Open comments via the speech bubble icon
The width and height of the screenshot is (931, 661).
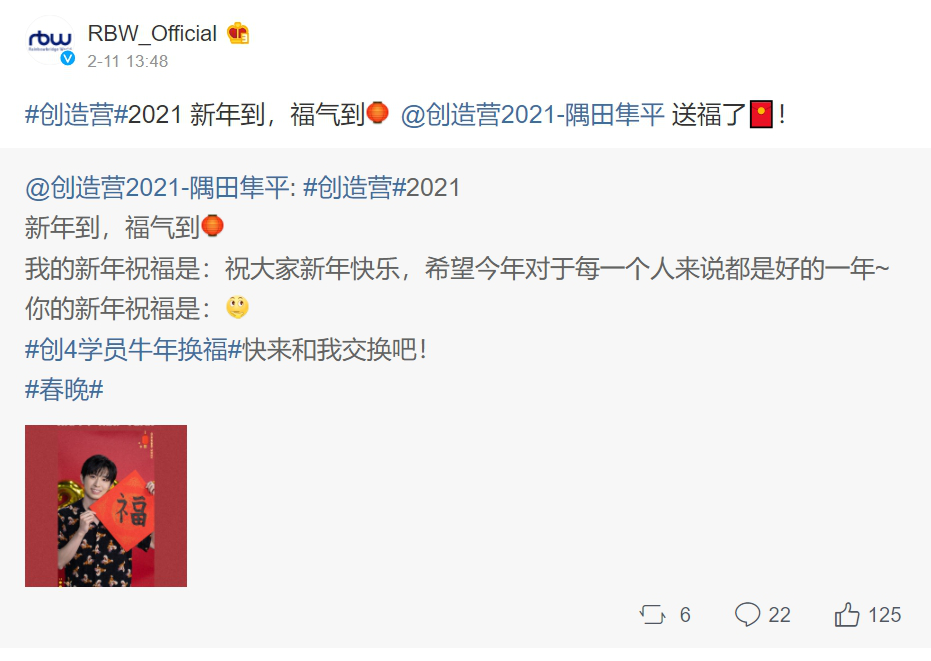click(748, 615)
